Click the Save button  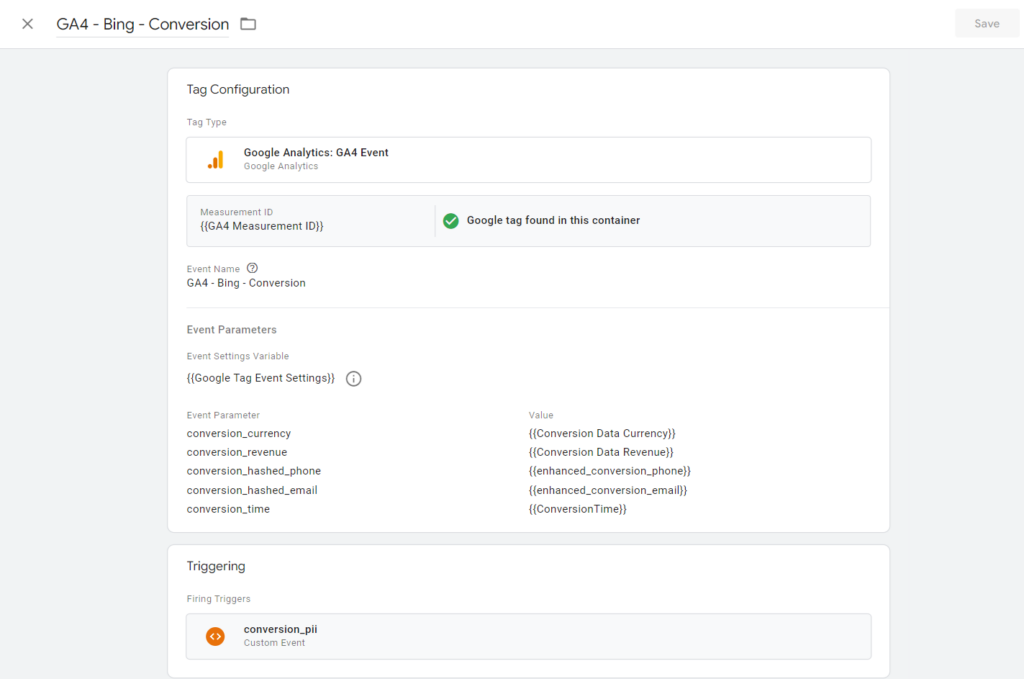986,24
